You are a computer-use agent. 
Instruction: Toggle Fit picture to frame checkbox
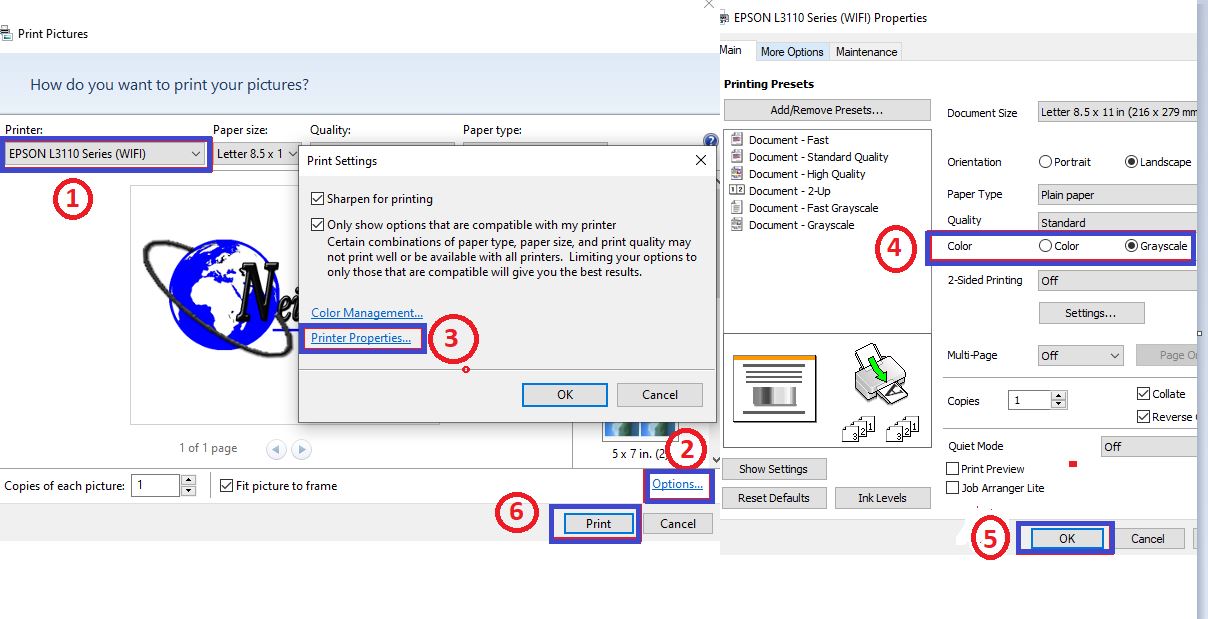(227, 486)
